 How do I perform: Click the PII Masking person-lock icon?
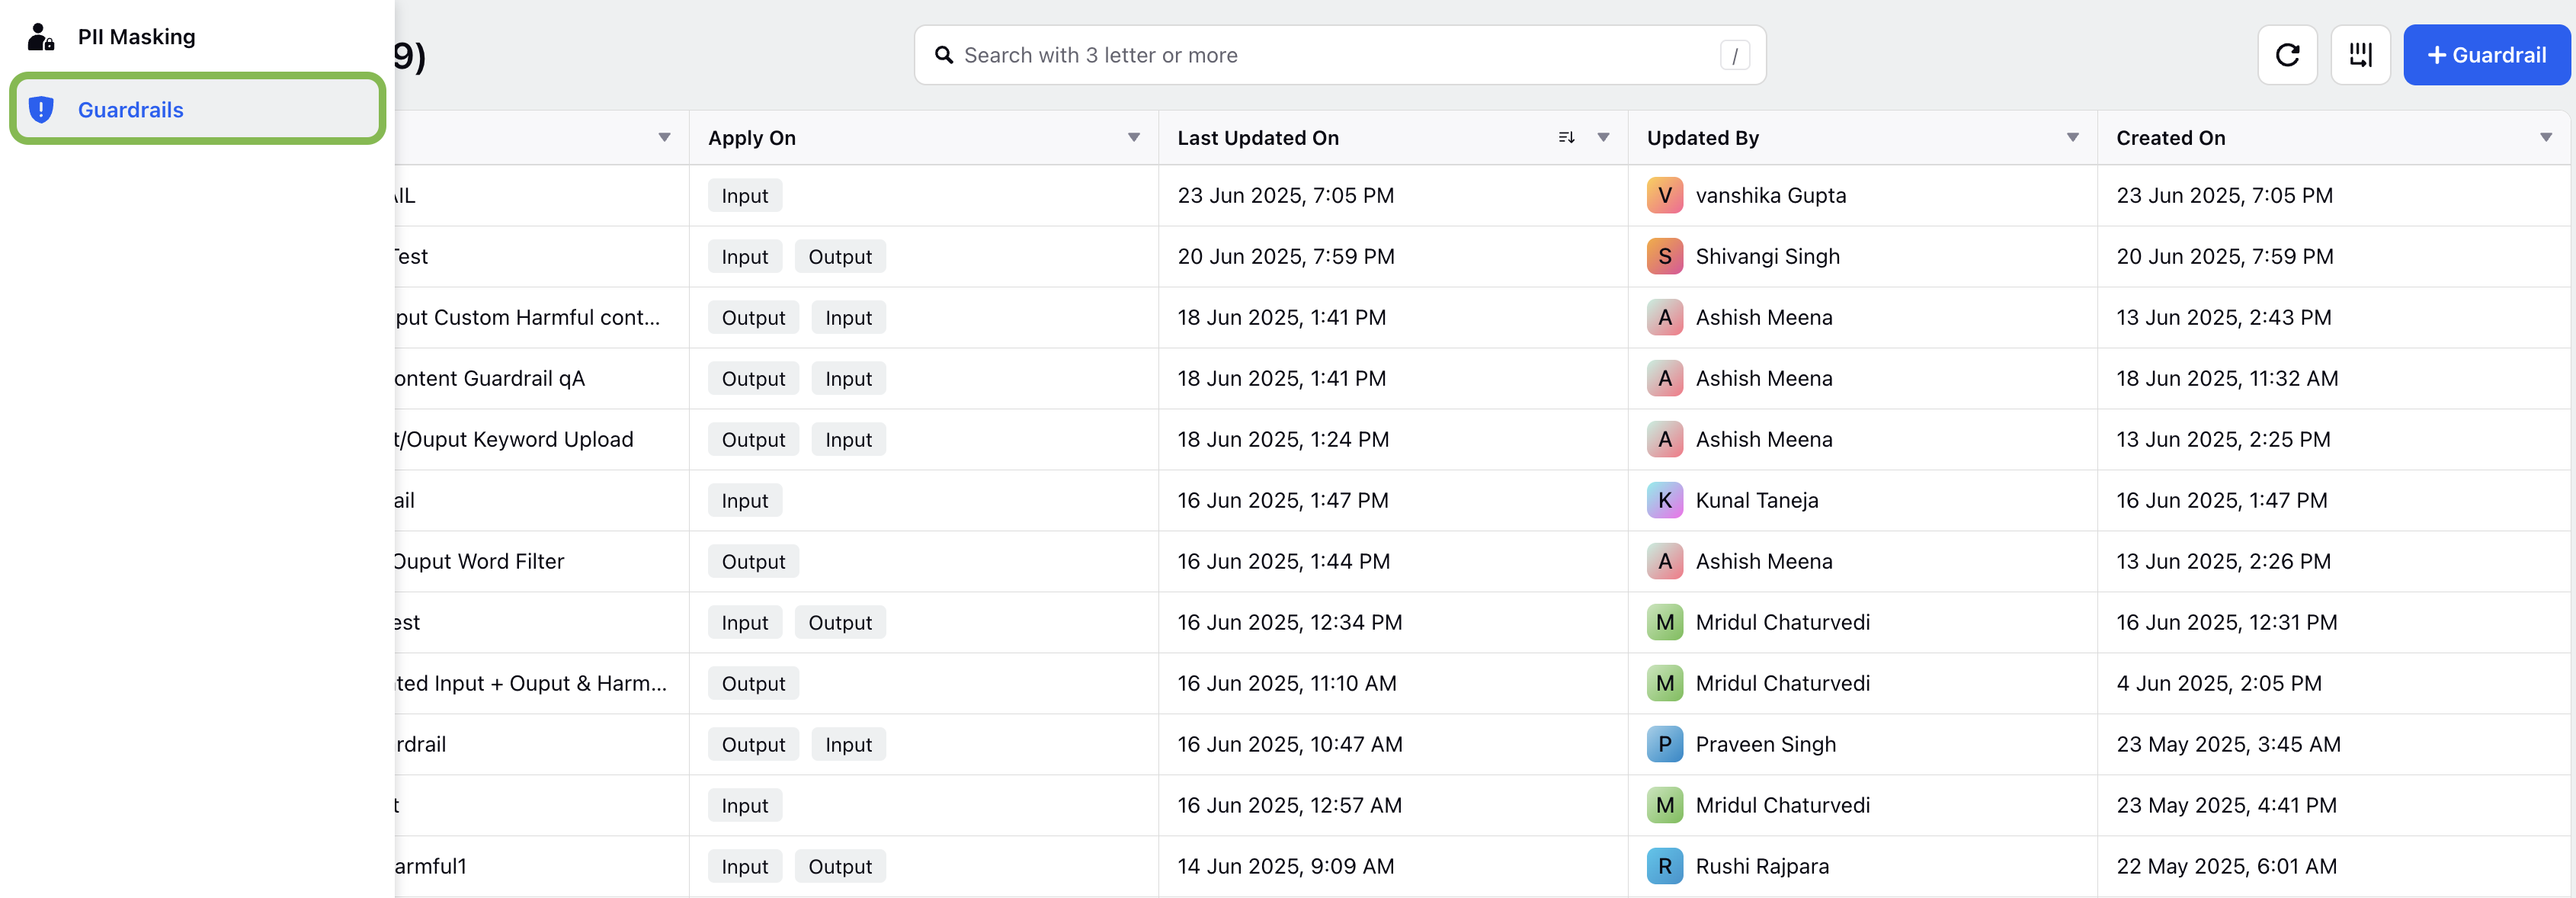(x=40, y=37)
